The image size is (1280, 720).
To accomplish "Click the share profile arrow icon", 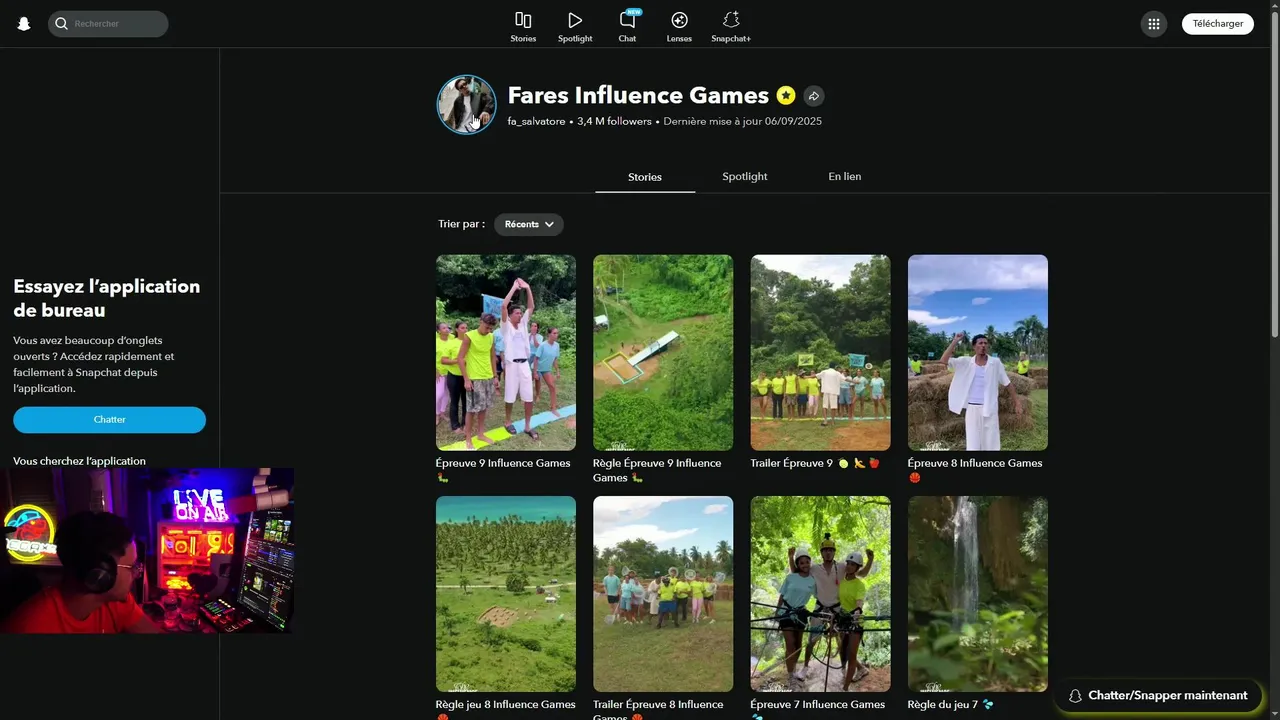I will [814, 96].
